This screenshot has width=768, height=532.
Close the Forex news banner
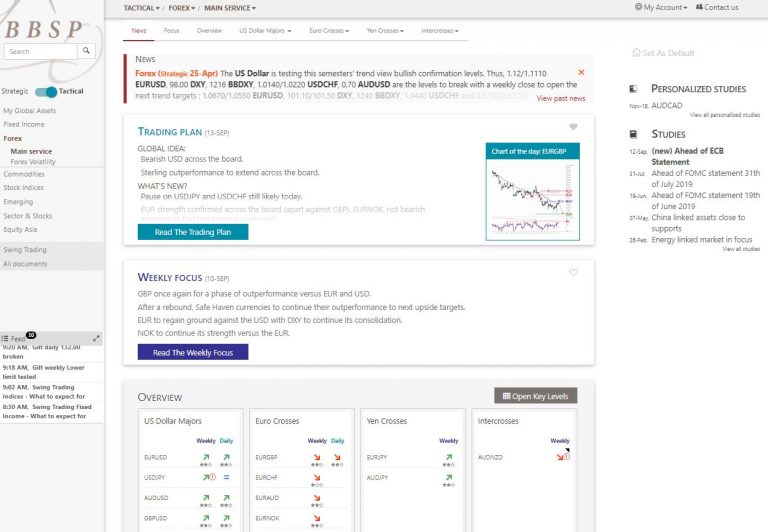point(581,73)
